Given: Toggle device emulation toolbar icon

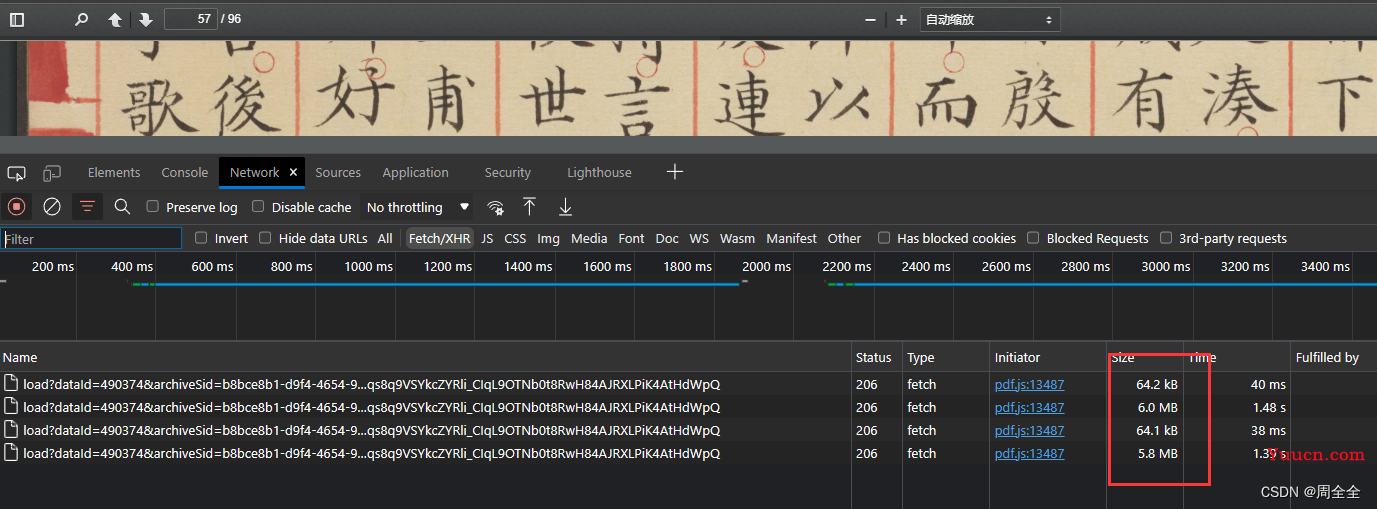Looking at the screenshot, I should click(52, 173).
